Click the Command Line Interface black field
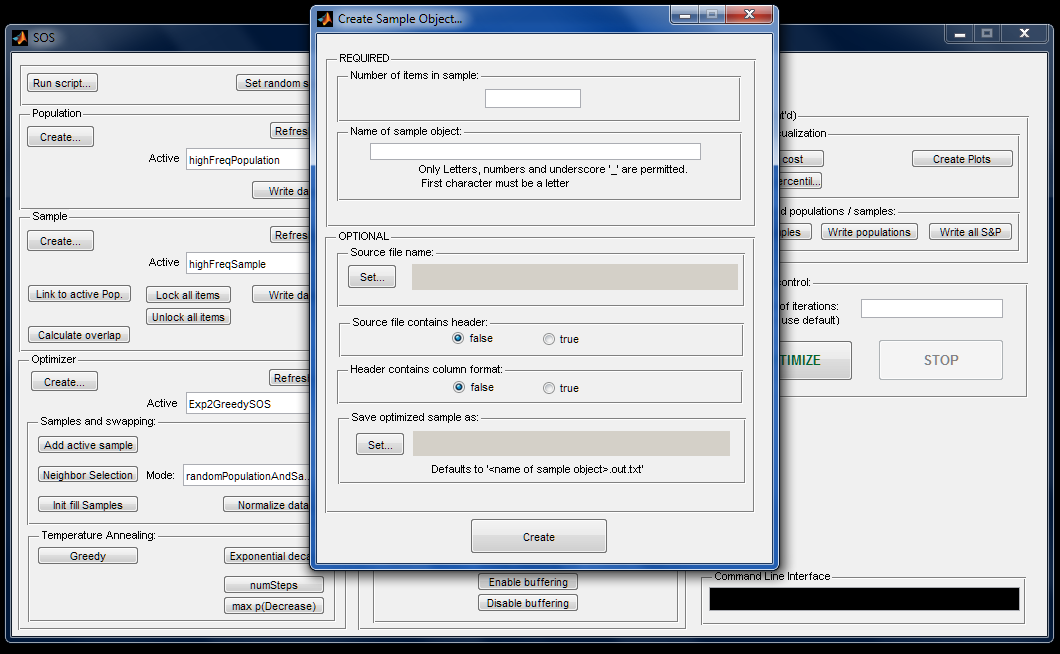 point(864,599)
